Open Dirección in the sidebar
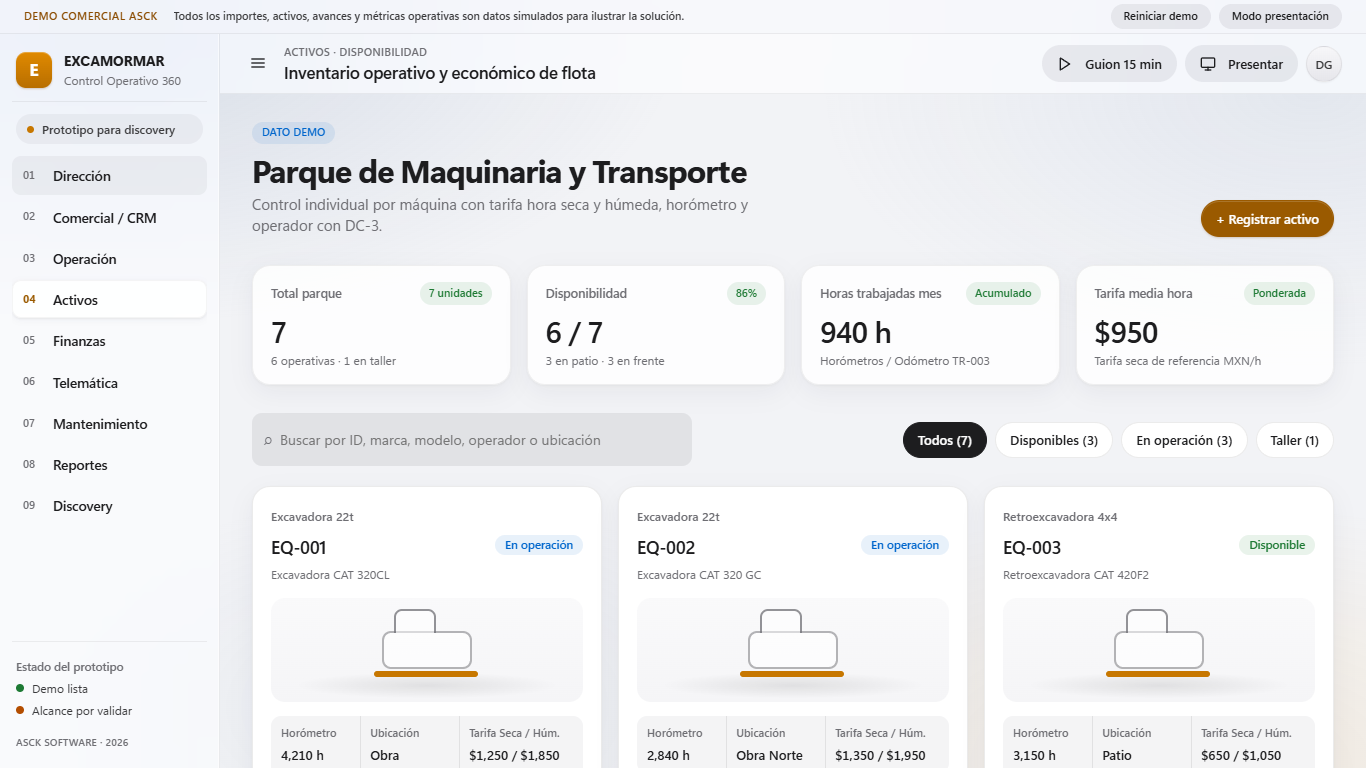The height and width of the screenshot is (768, 1366). (x=110, y=176)
